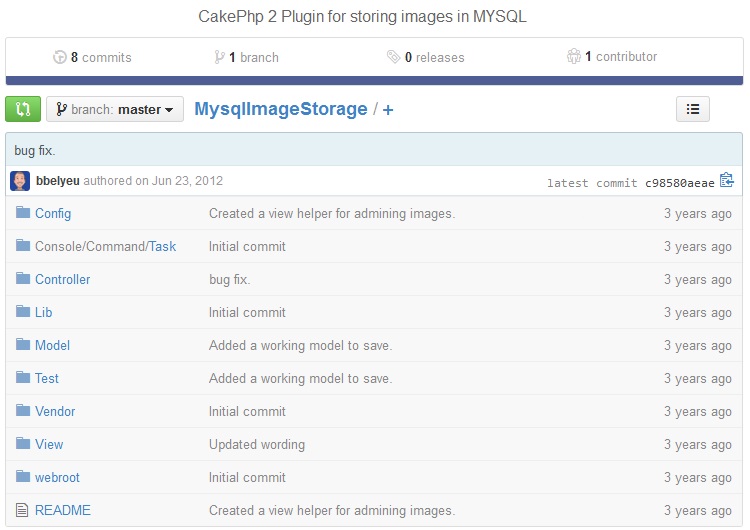Viewport: 750px width, 530px height.
Task: Open Controller row 'bug fix.' commit message
Action: [x=230, y=279]
